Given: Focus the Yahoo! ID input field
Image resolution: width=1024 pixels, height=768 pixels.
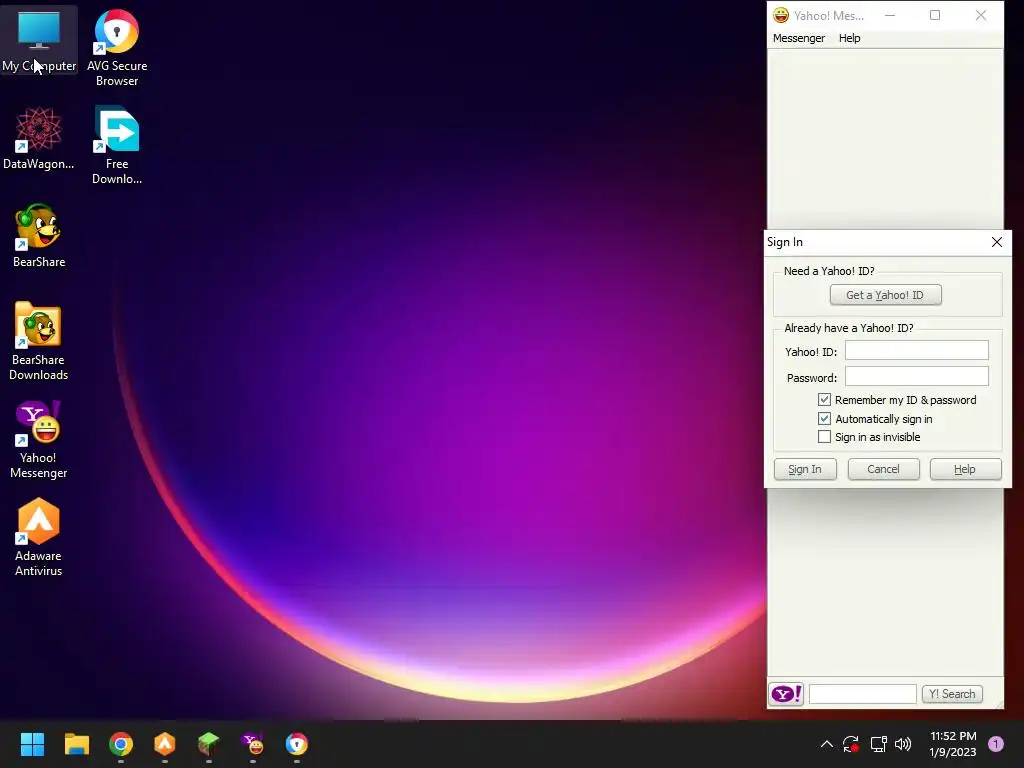Looking at the screenshot, I should (916, 351).
